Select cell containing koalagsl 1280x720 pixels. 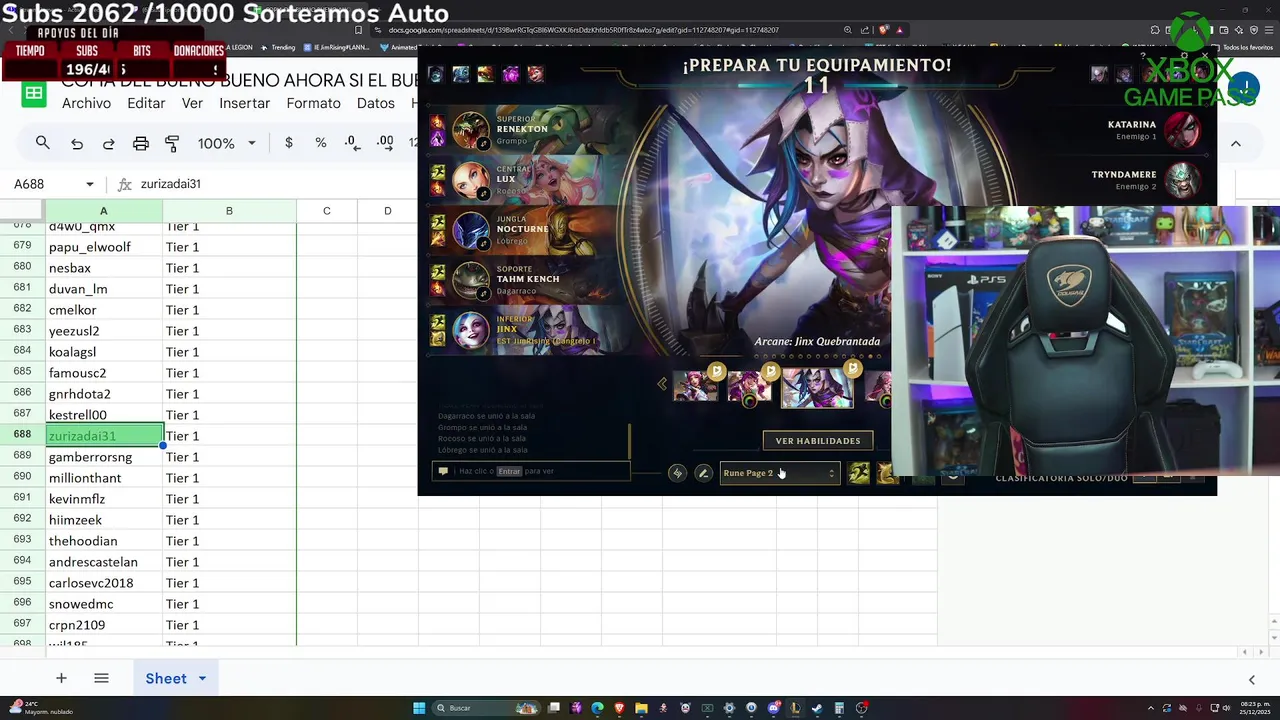click(104, 352)
